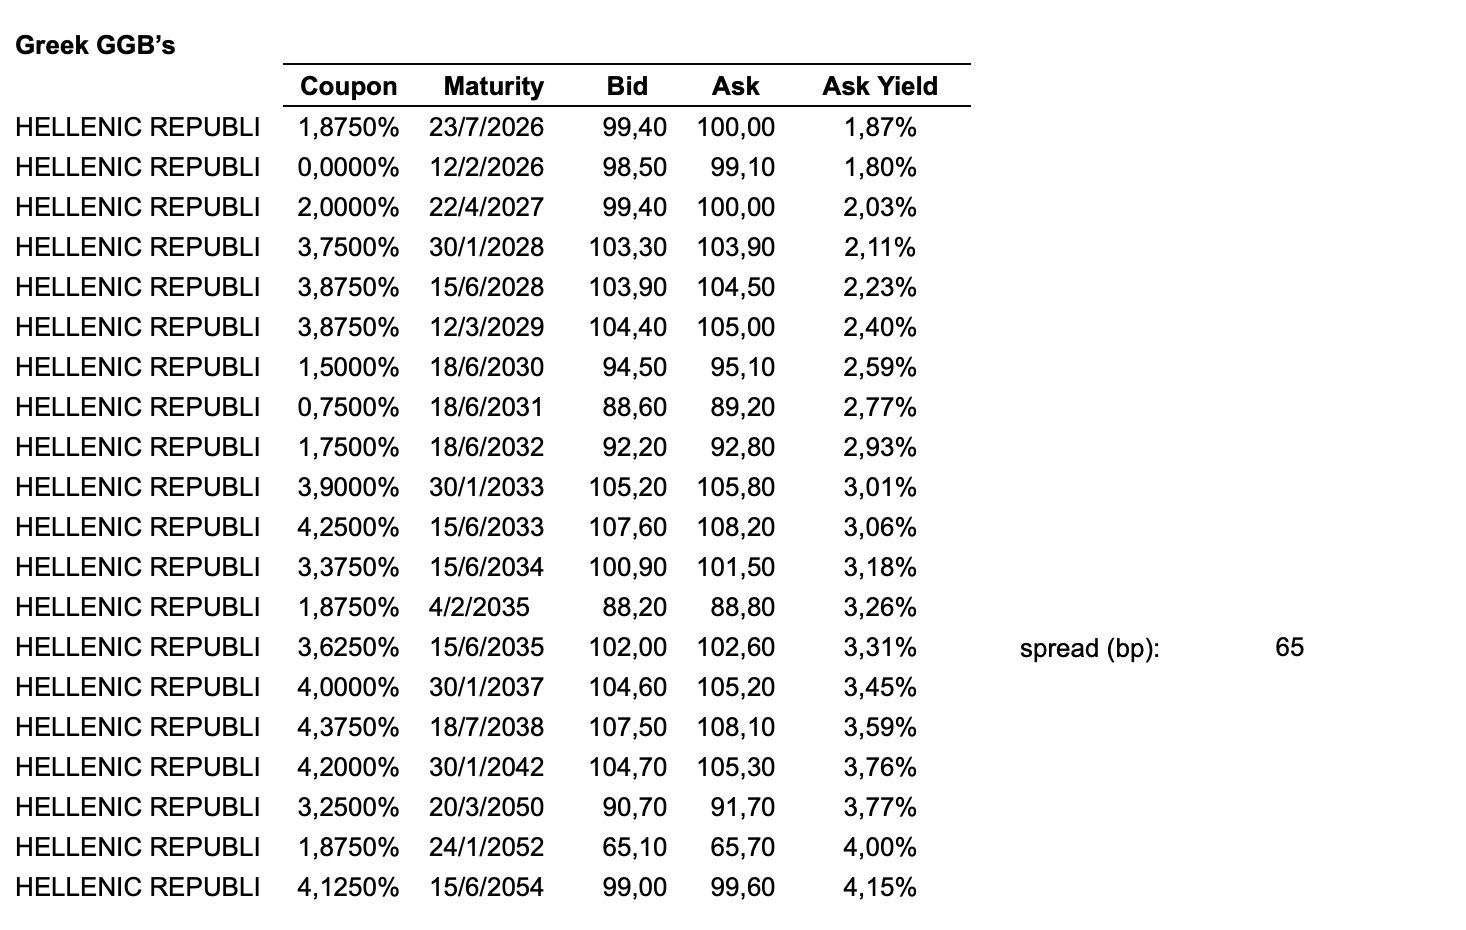This screenshot has width=1466, height=930.
Task: Select the maturity date 15/6/2054 cell
Action: pyautogui.click(x=487, y=887)
